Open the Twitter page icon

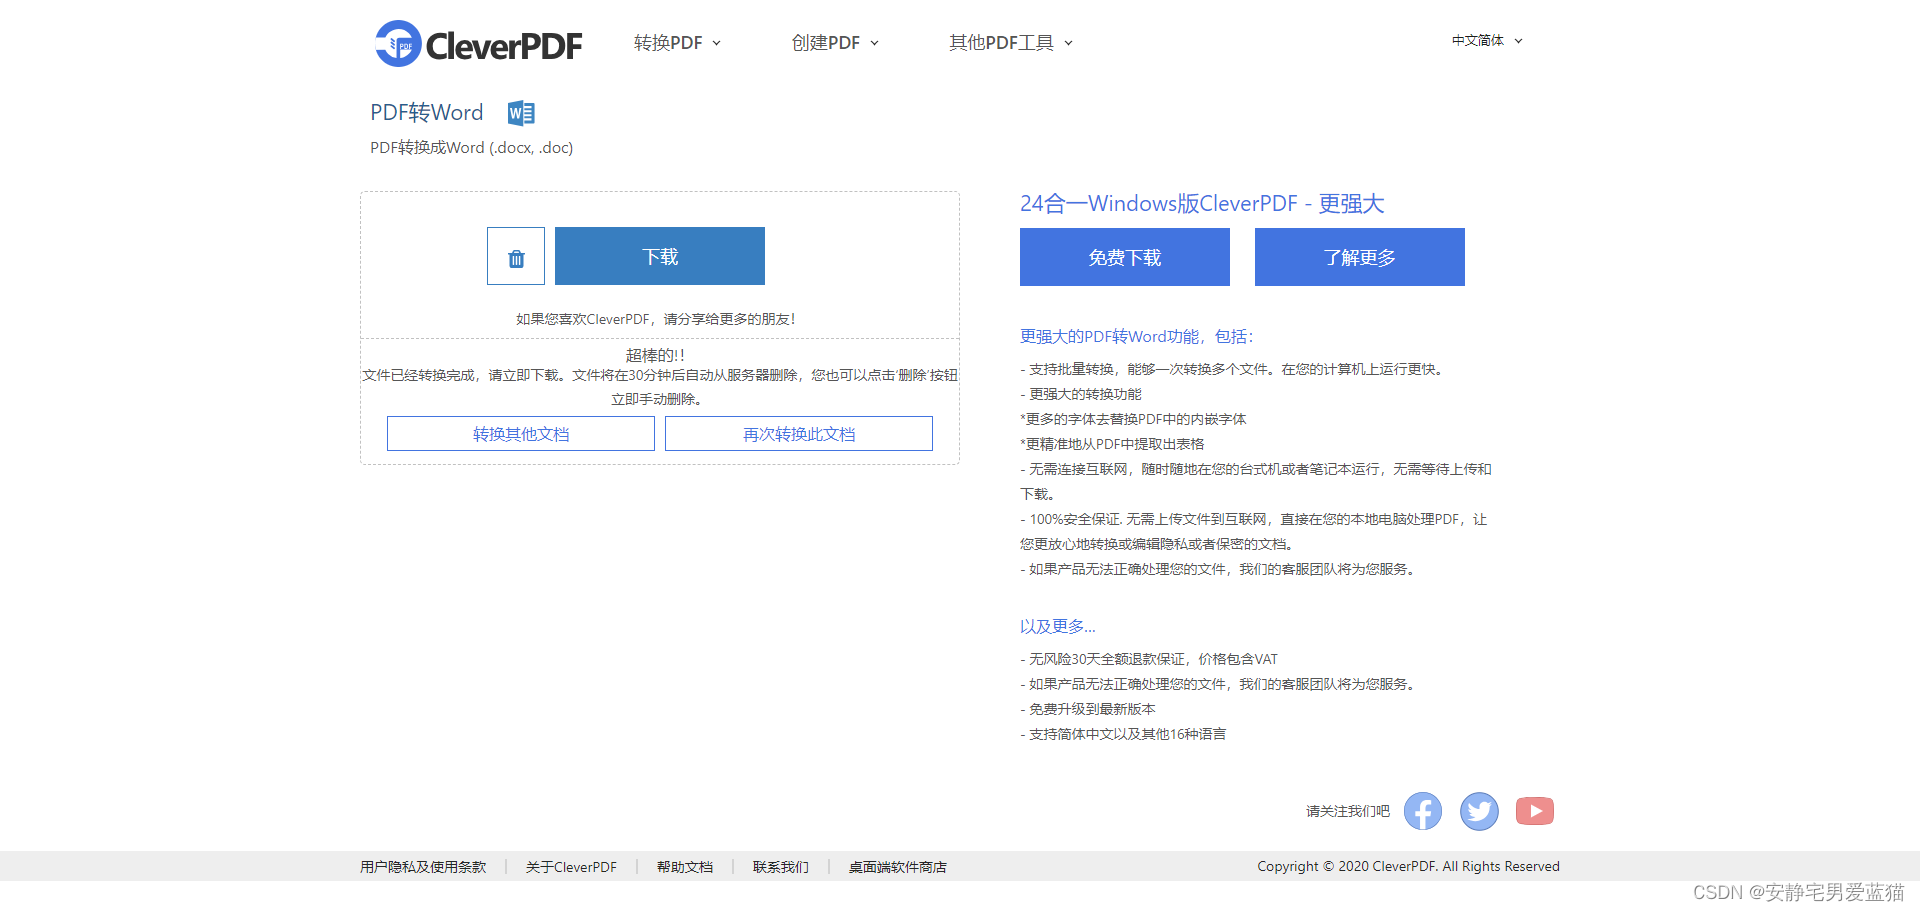(x=1479, y=811)
